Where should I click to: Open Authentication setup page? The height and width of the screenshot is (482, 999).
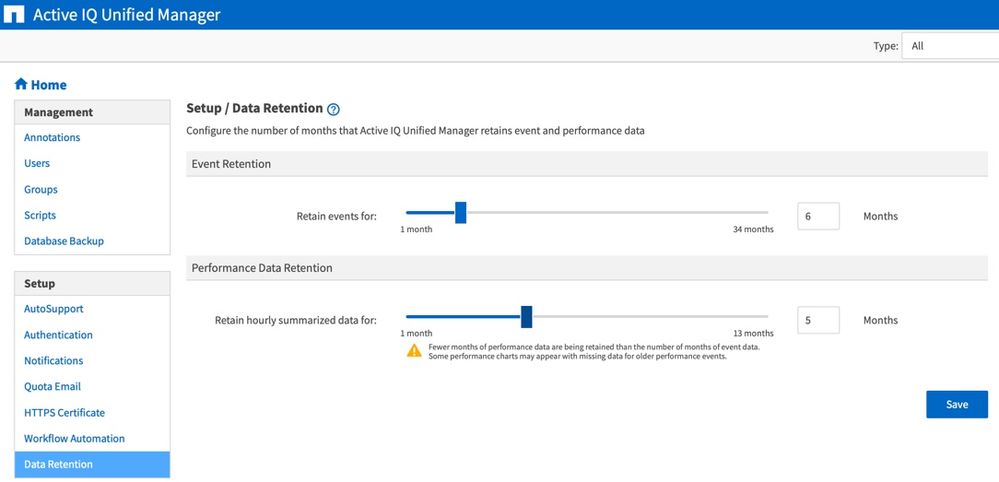58,336
